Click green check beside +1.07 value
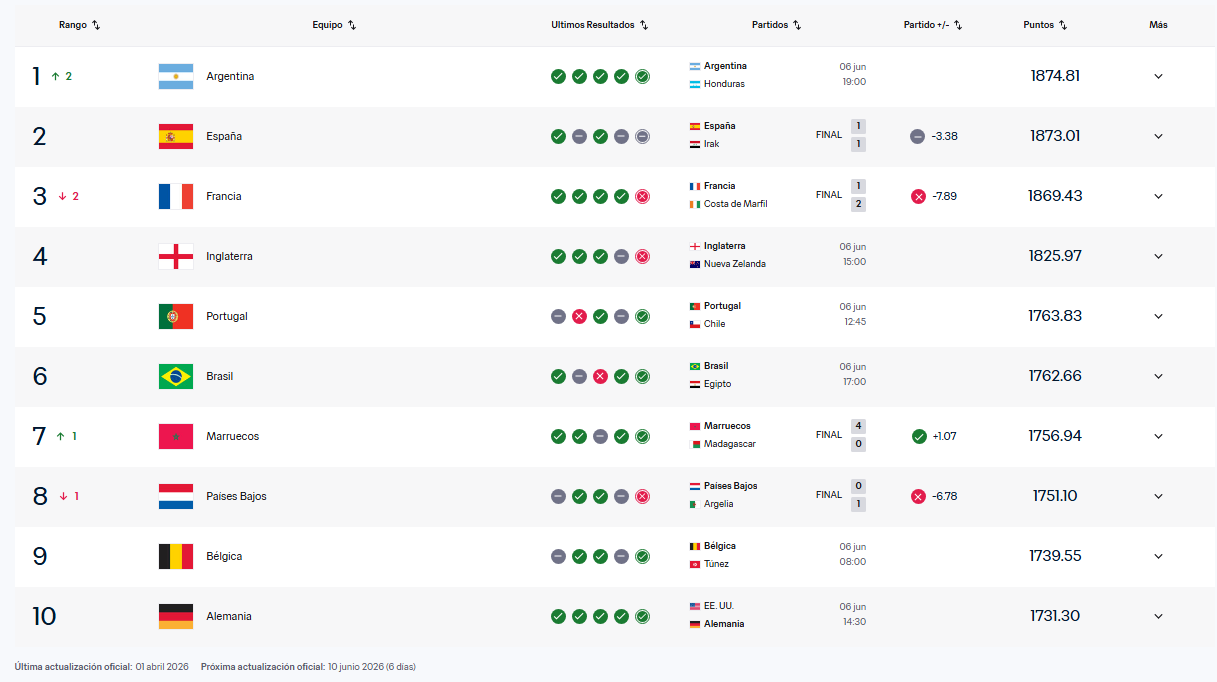Image resolution: width=1217 pixels, height=682 pixels. [919, 436]
